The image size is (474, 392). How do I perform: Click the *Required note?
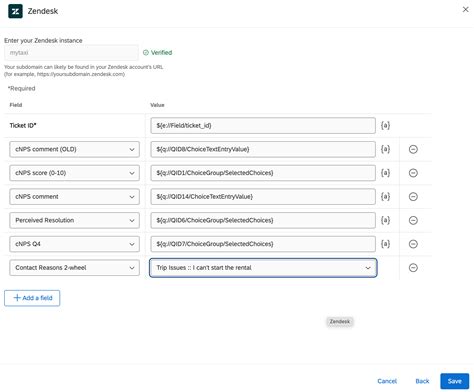click(21, 88)
